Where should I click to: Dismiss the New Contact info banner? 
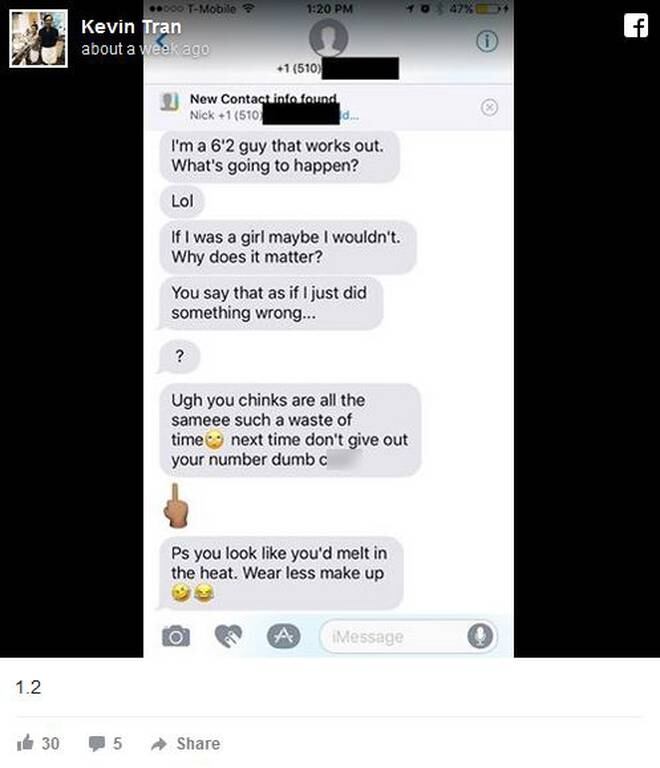tap(489, 107)
